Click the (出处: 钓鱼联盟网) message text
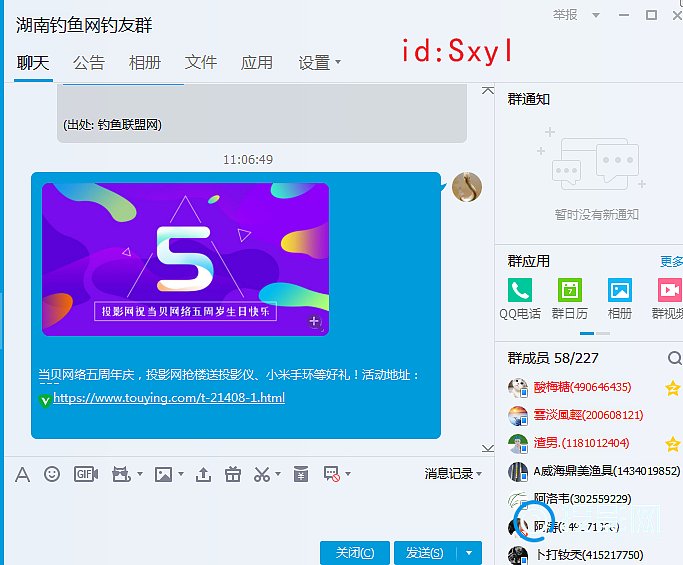 112,125
